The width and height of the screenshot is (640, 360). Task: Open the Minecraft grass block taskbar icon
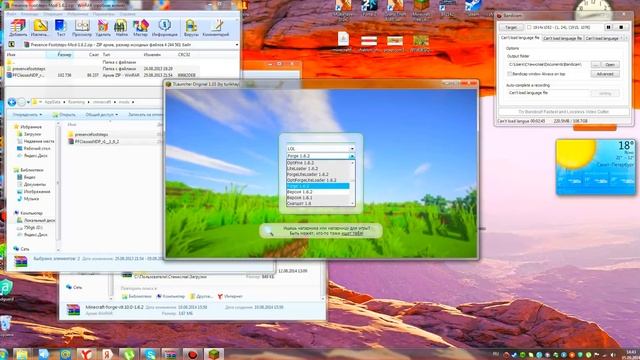(214, 354)
